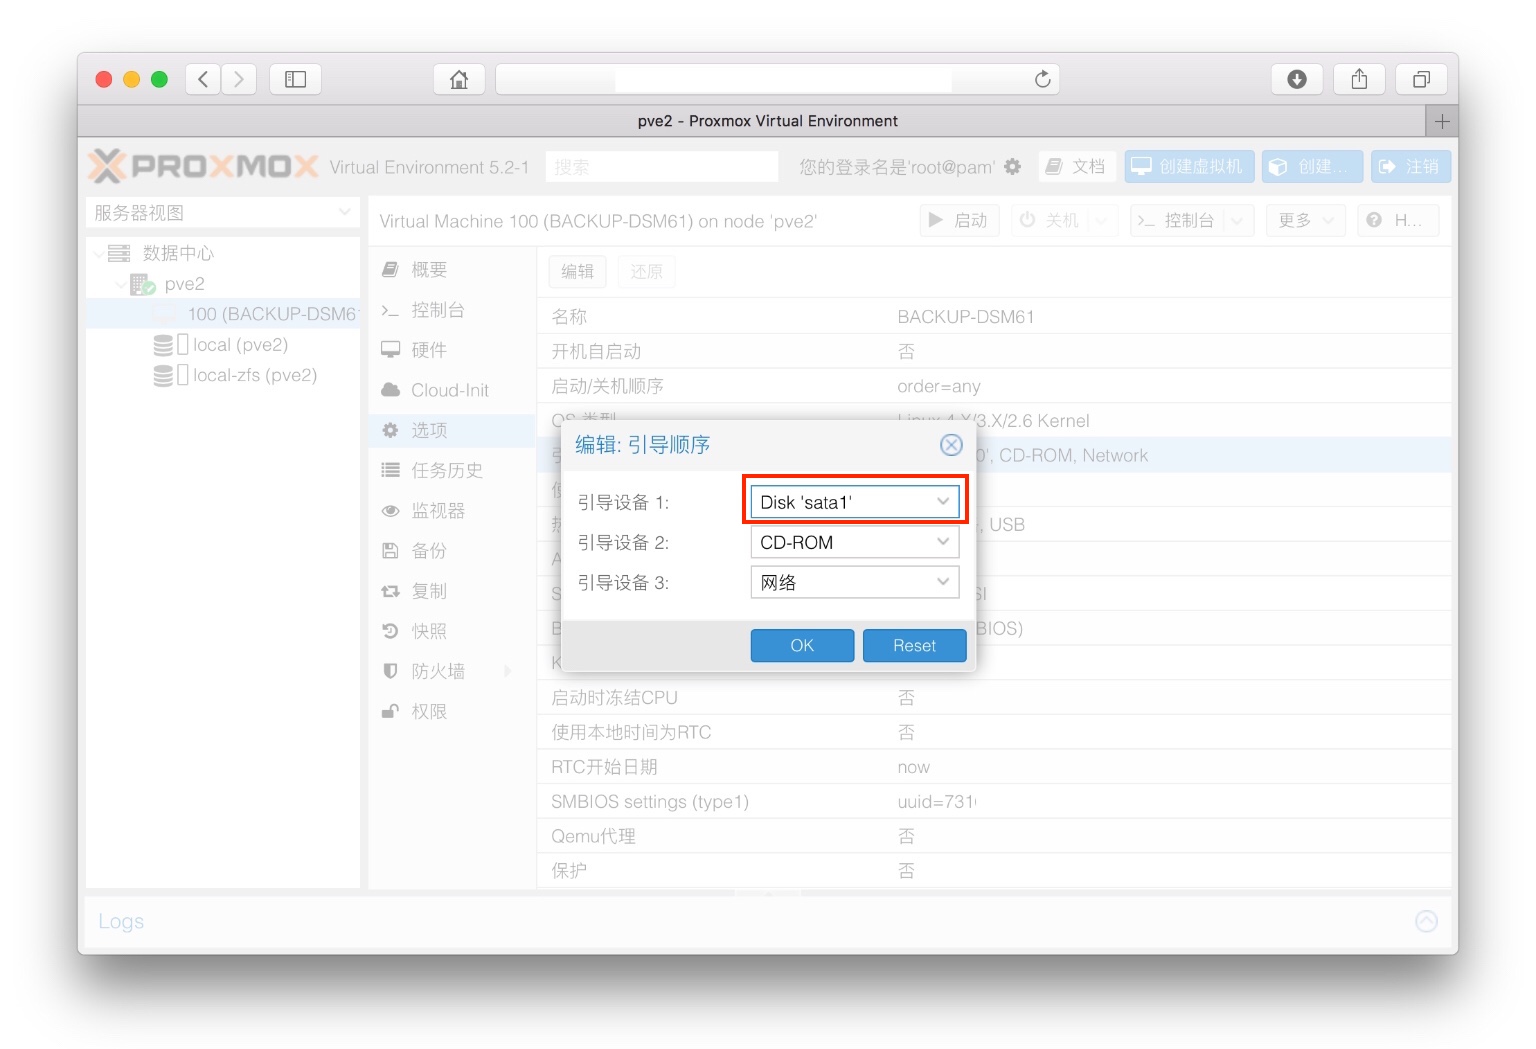
Task: Open the 备份 backup tab
Action: 452,551
